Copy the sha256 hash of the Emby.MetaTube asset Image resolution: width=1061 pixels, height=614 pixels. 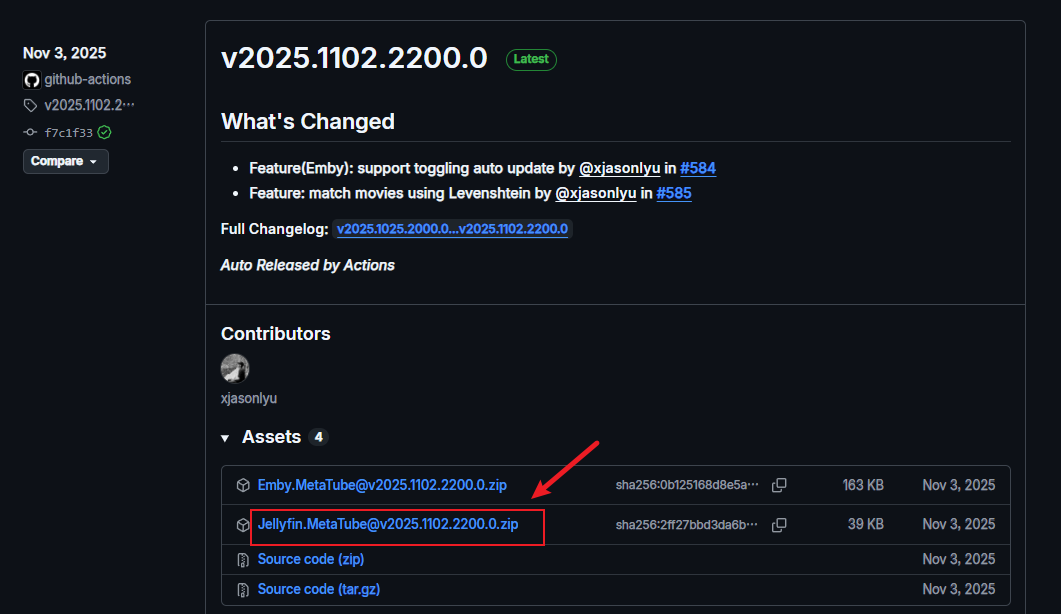(x=780, y=485)
